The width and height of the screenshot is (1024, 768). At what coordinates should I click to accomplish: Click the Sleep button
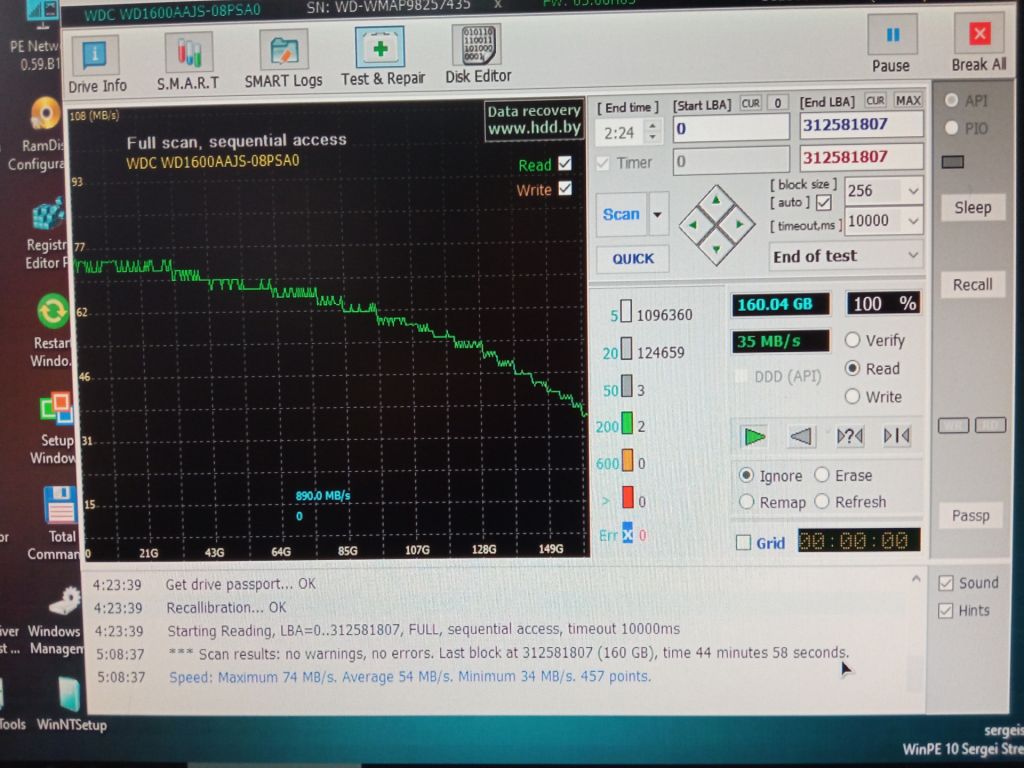[x=972, y=208]
